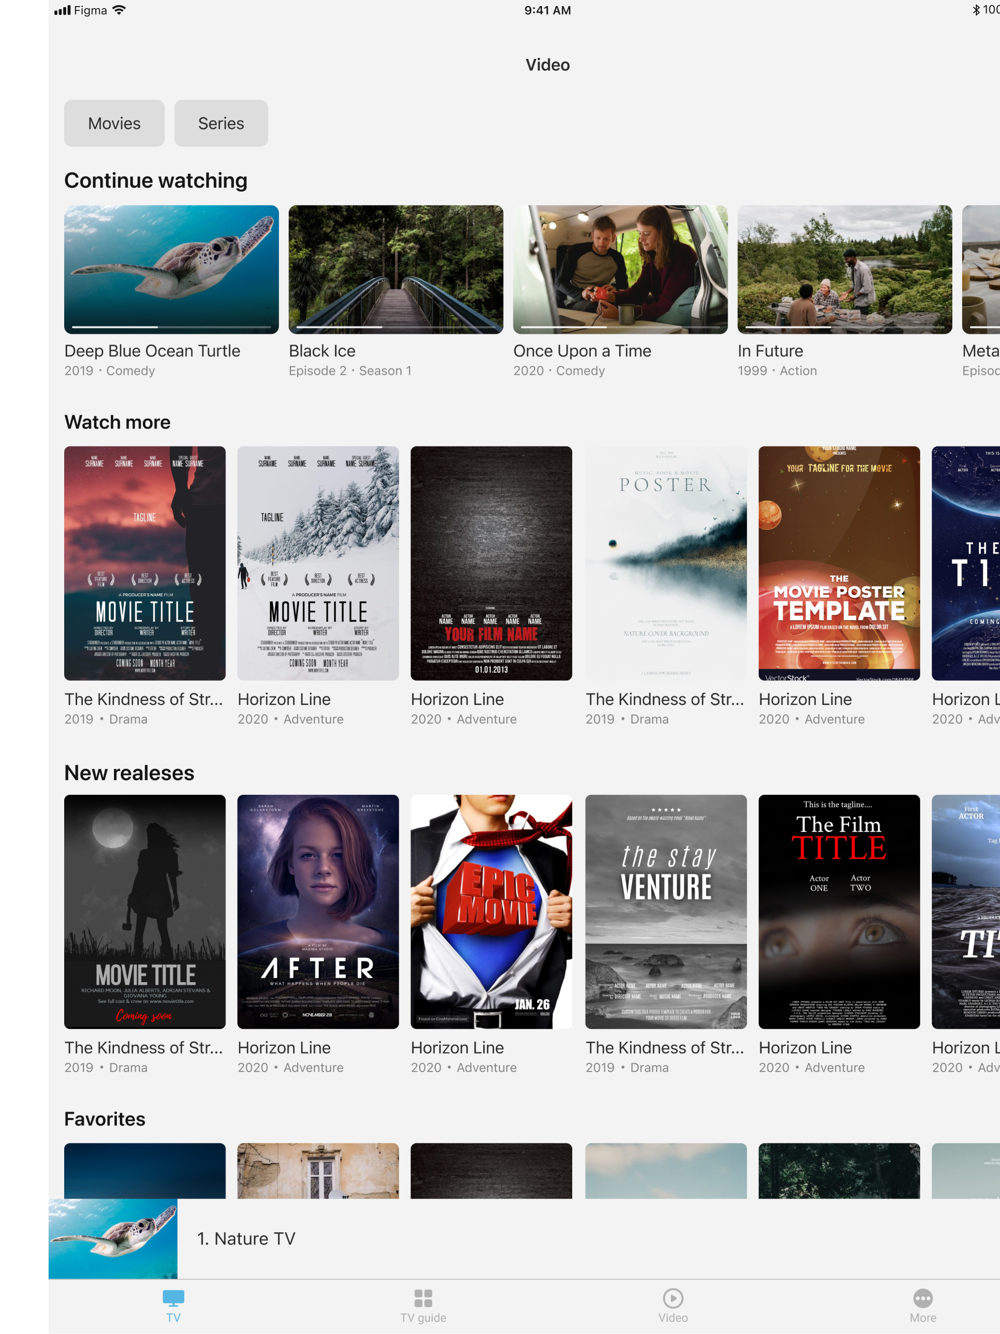Filter by Movies
The height and width of the screenshot is (1334, 1000).
pos(114,123)
